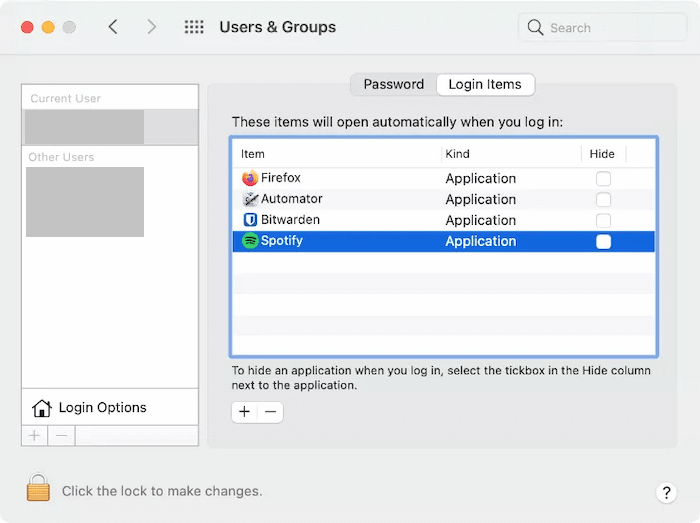Select the Automator row name
Image resolution: width=700 pixels, height=523 pixels.
(292, 199)
